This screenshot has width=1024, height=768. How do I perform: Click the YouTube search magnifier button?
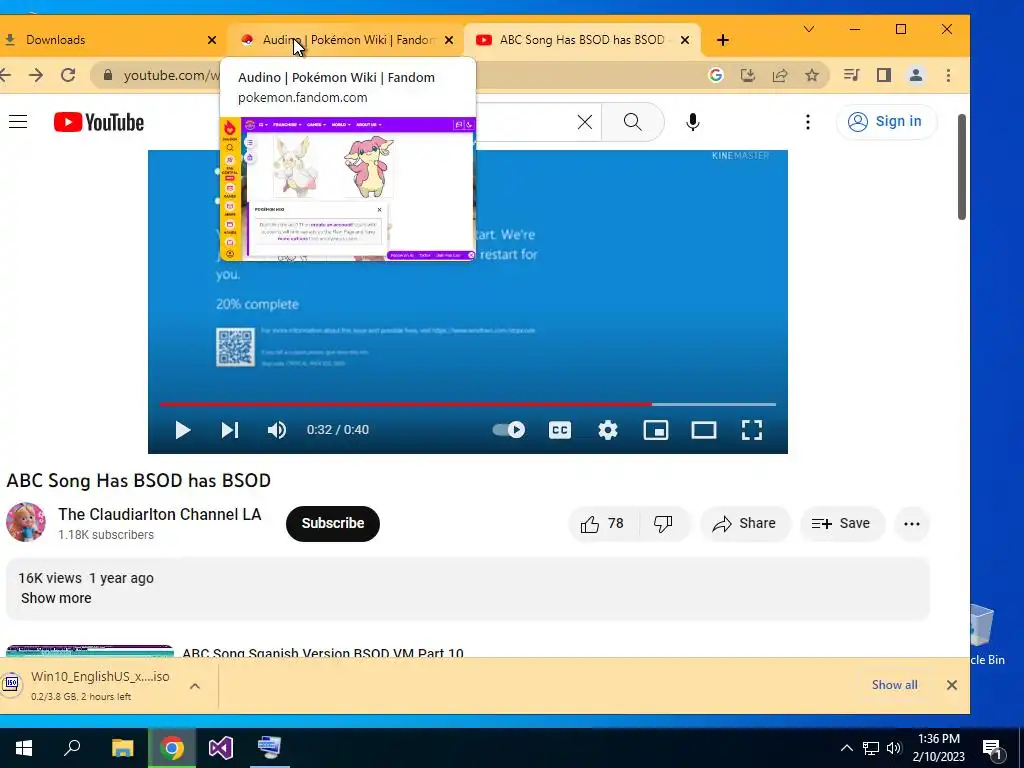(632, 122)
